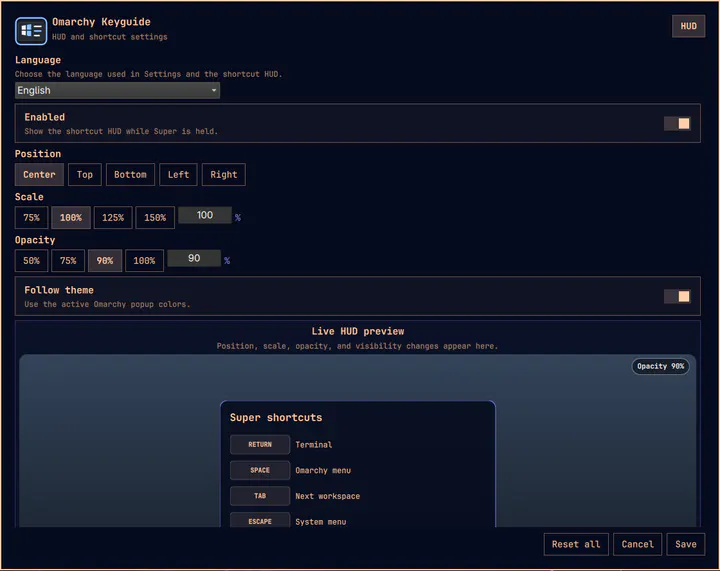Viewport: 720px width, 571px height.
Task: Click the RETURN key chip in preview
Action: pos(260,444)
